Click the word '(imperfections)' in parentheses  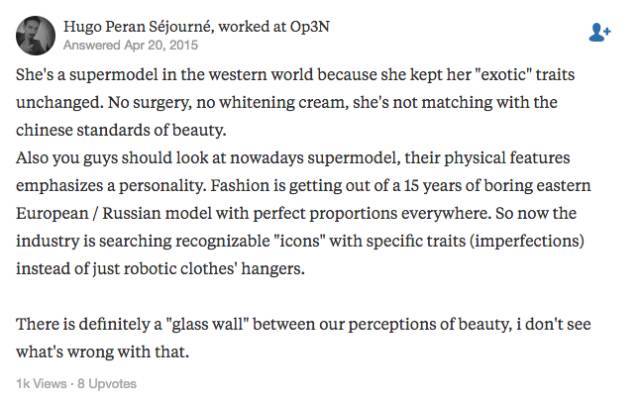tap(527, 241)
